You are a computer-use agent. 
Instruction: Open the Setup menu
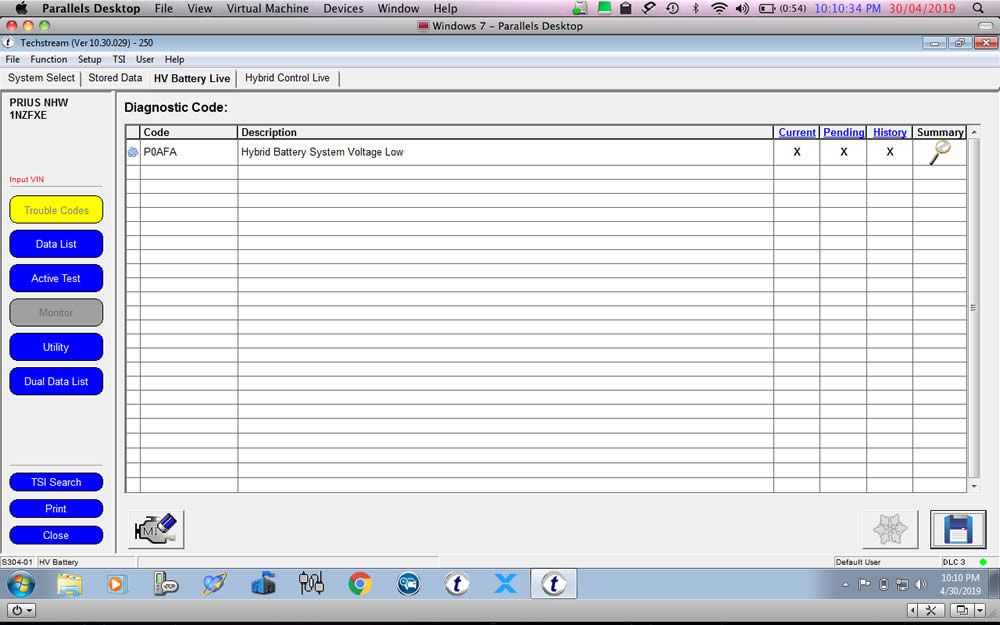[x=89, y=59]
